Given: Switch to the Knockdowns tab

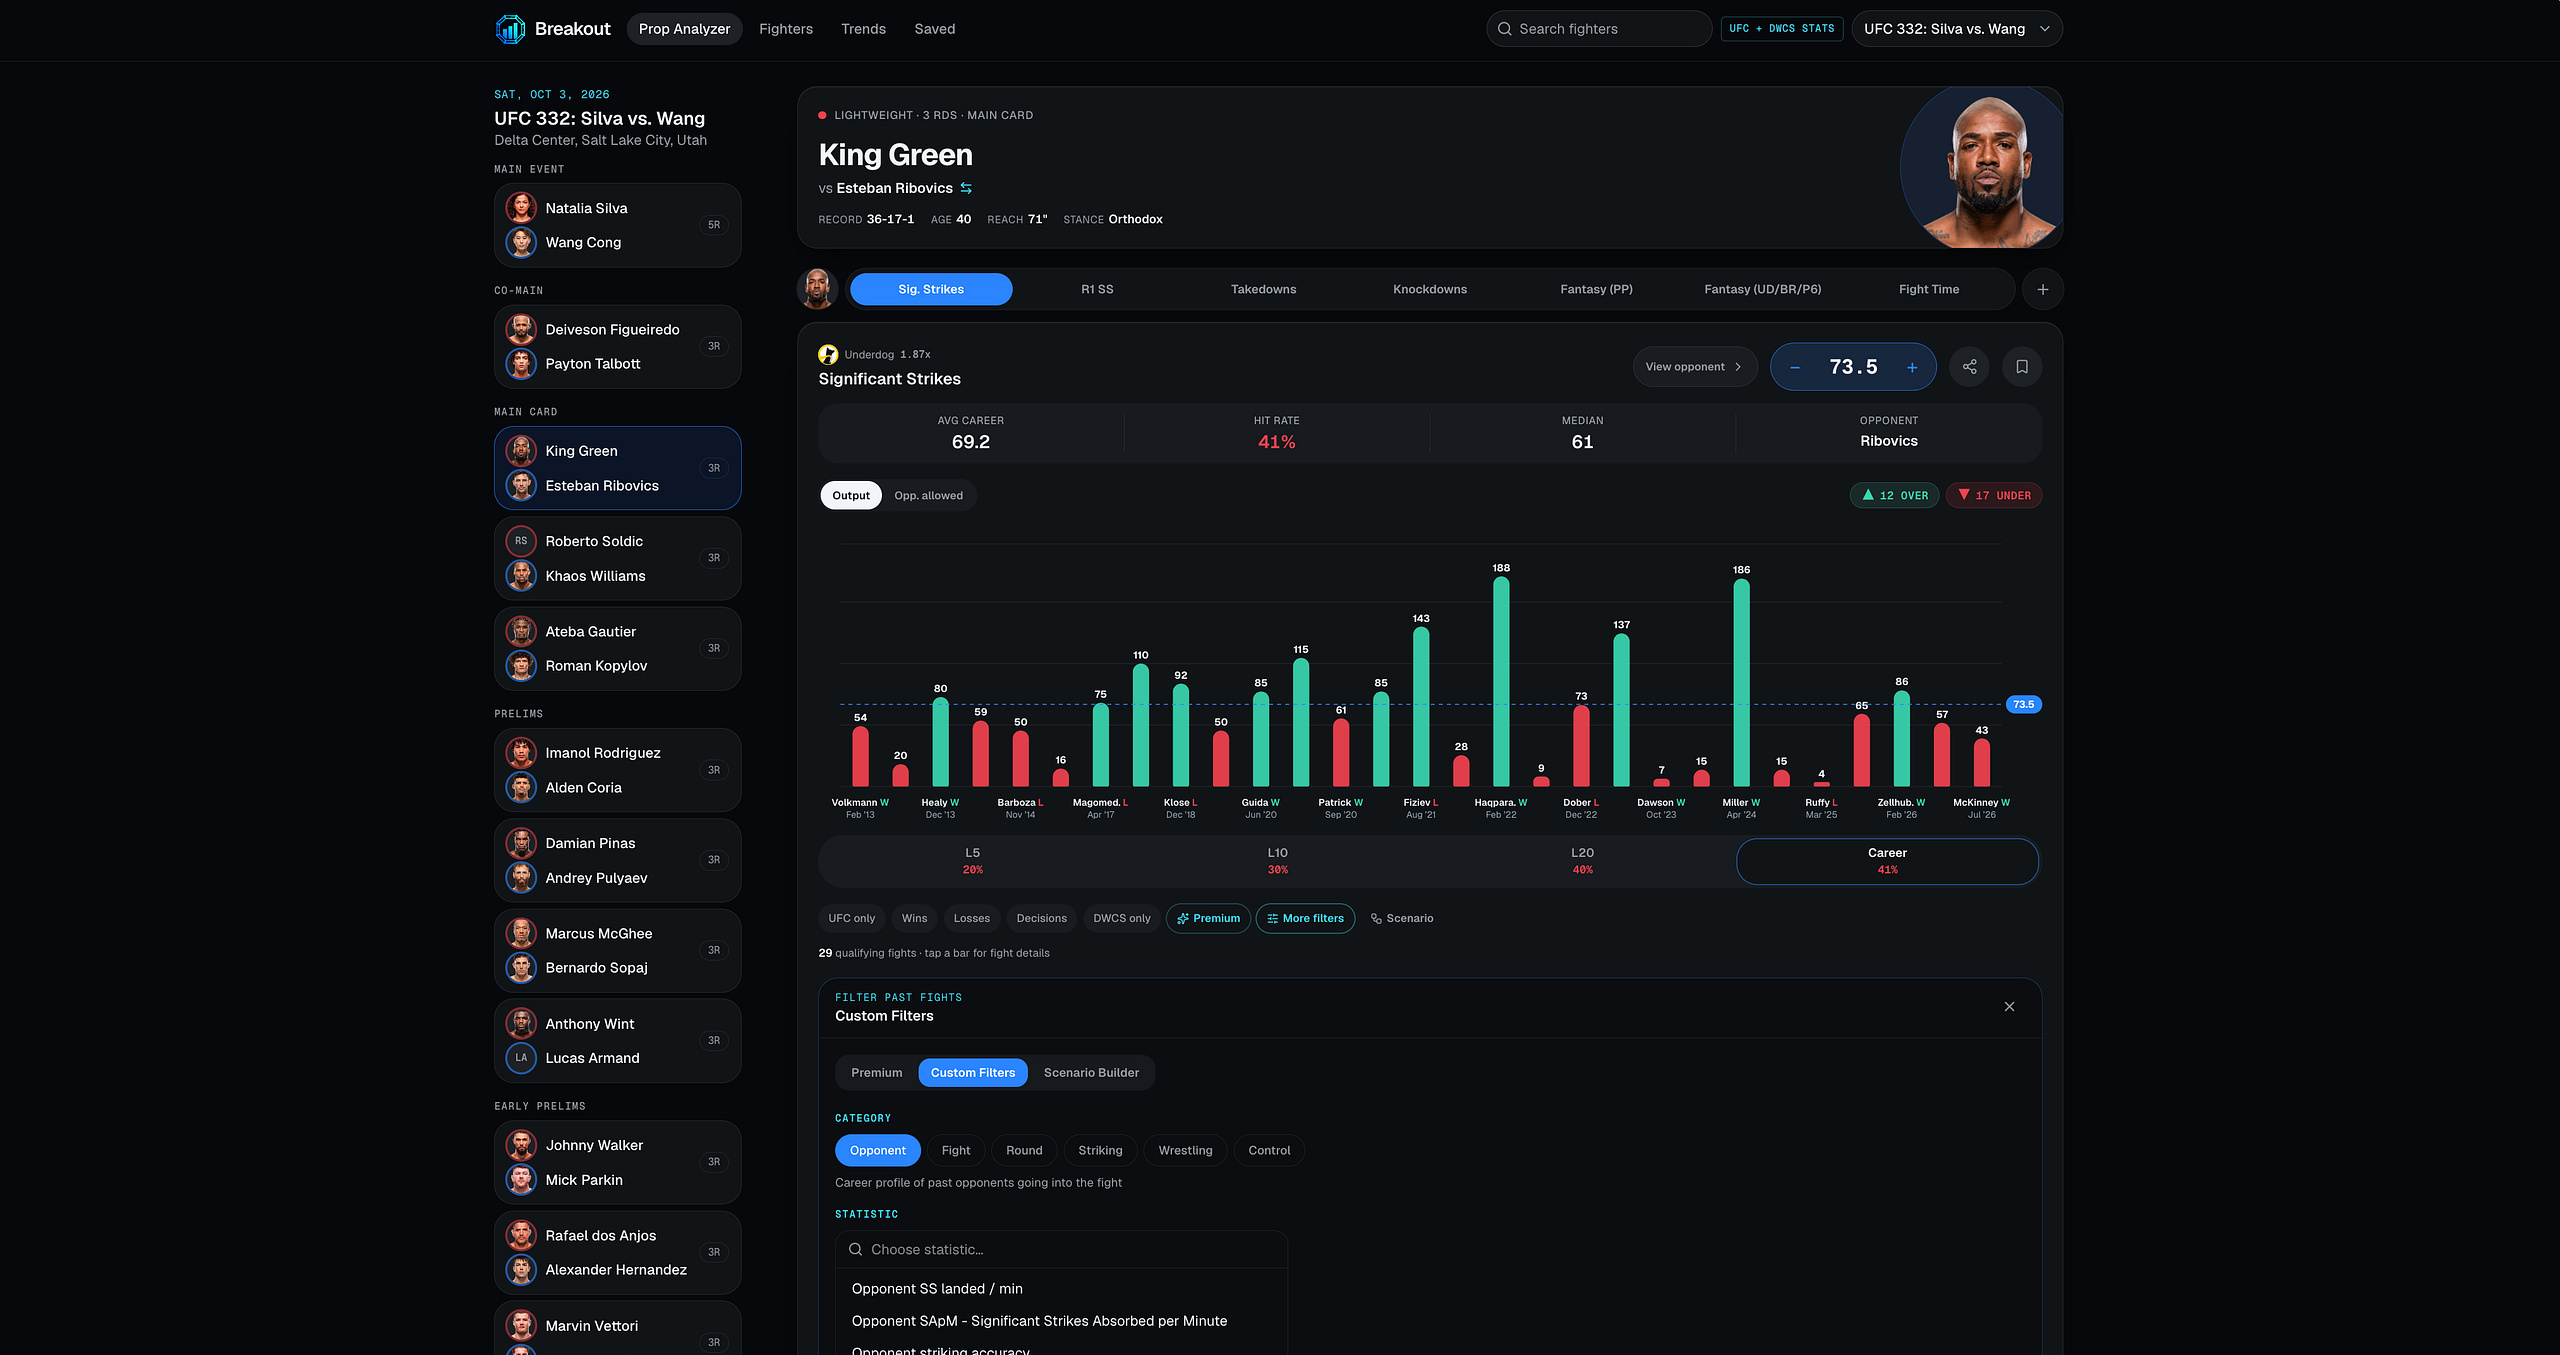Looking at the screenshot, I should click(x=1430, y=289).
